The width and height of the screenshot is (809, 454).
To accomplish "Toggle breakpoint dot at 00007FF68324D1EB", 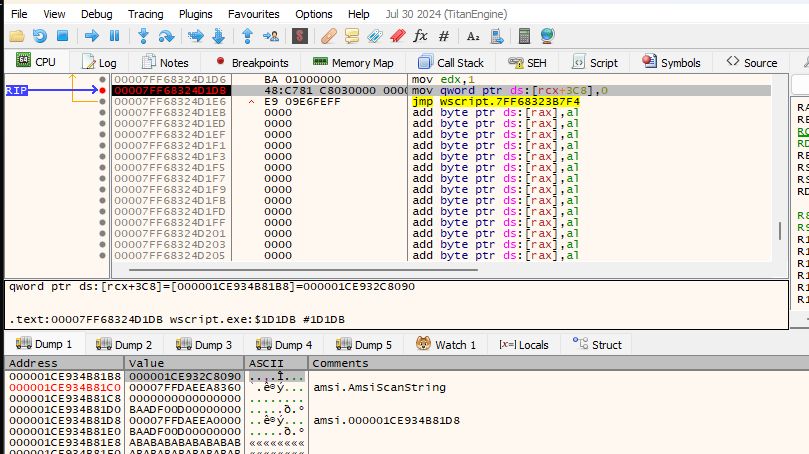I will point(102,112).
